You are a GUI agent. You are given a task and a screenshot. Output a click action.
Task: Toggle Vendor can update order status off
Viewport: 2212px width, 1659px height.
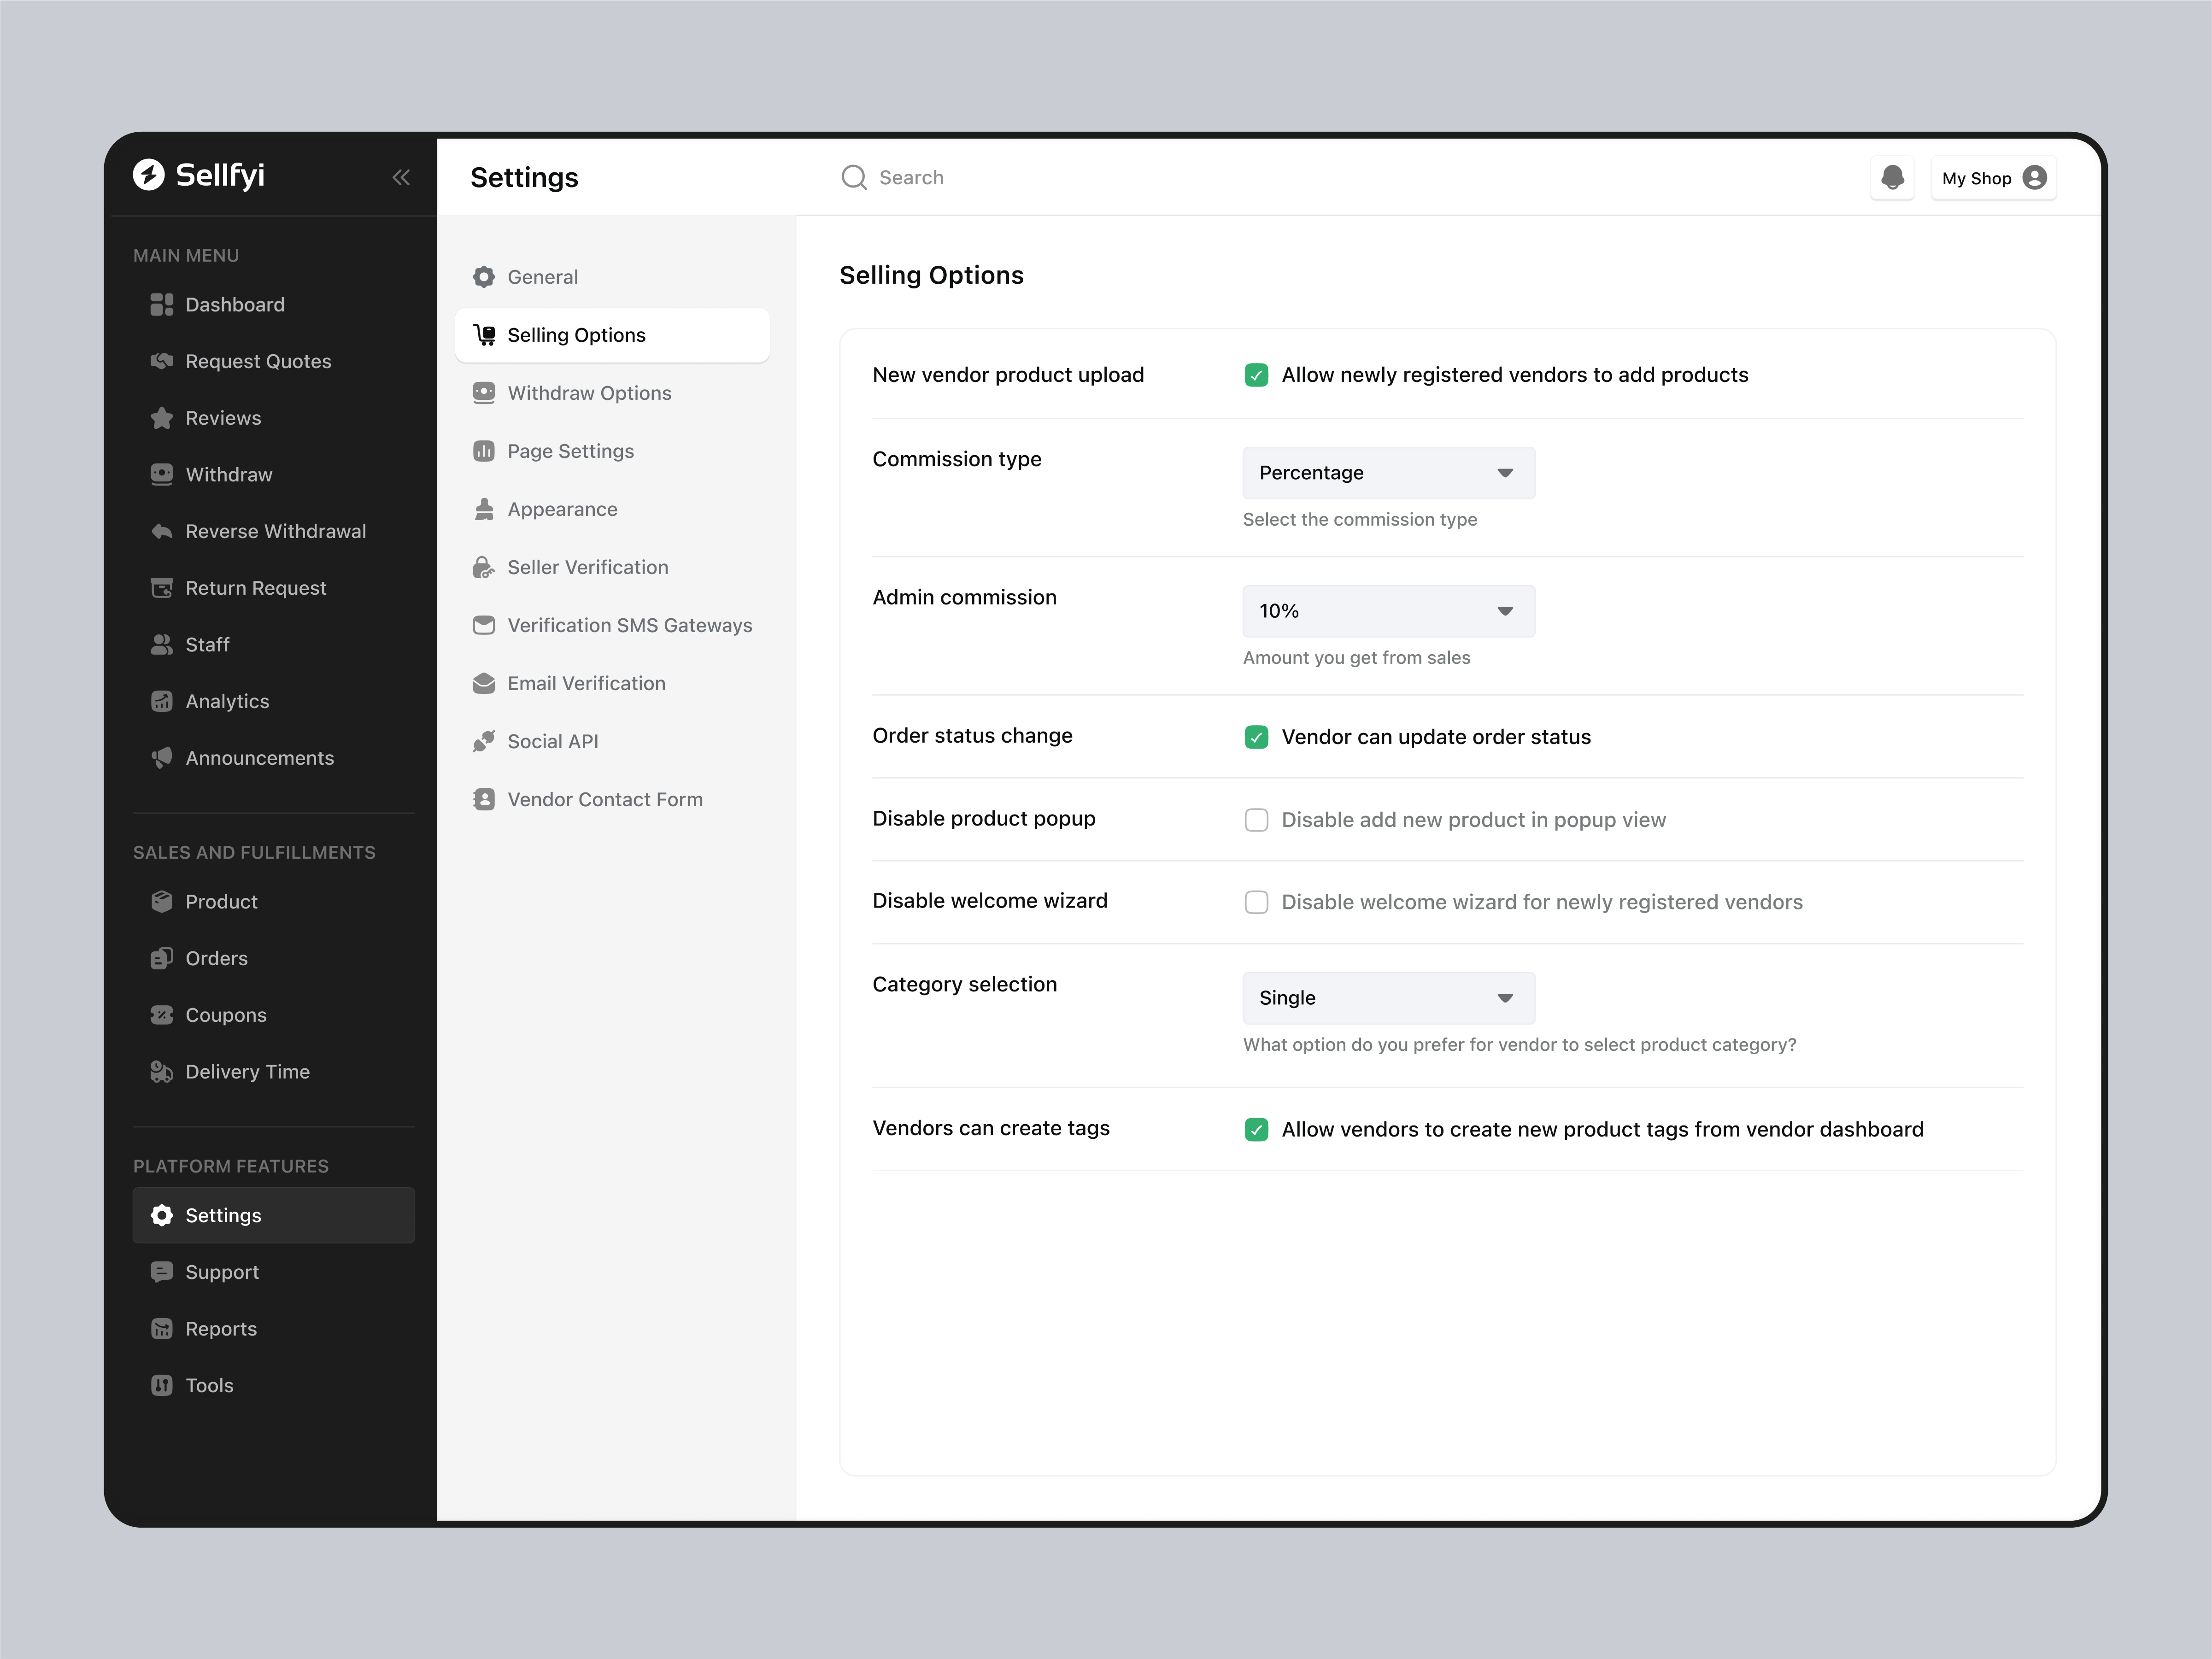pyautogui.click(x=1256, y=737)
